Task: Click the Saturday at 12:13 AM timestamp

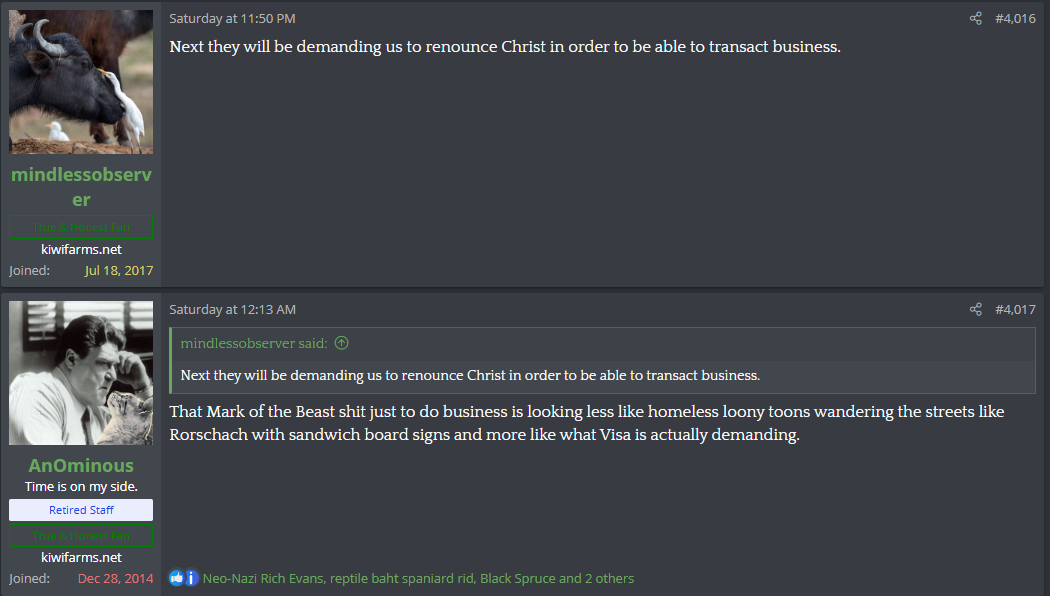Action: click(232, 310)
